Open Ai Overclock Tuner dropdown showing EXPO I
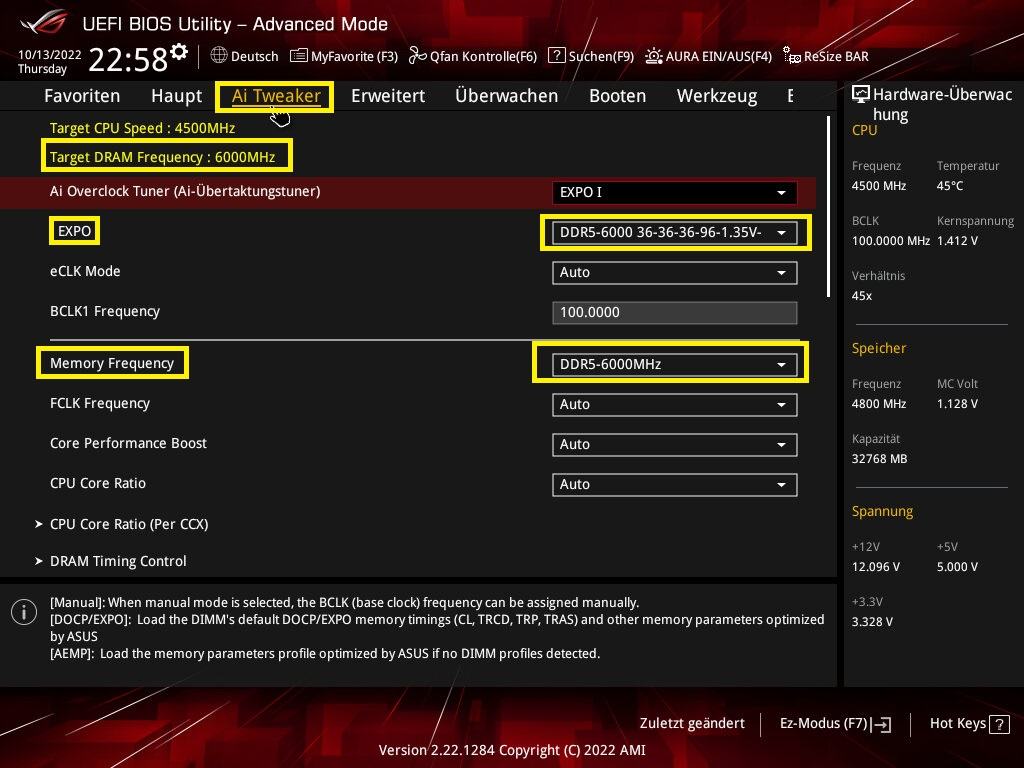 click(x=675, y=193)
